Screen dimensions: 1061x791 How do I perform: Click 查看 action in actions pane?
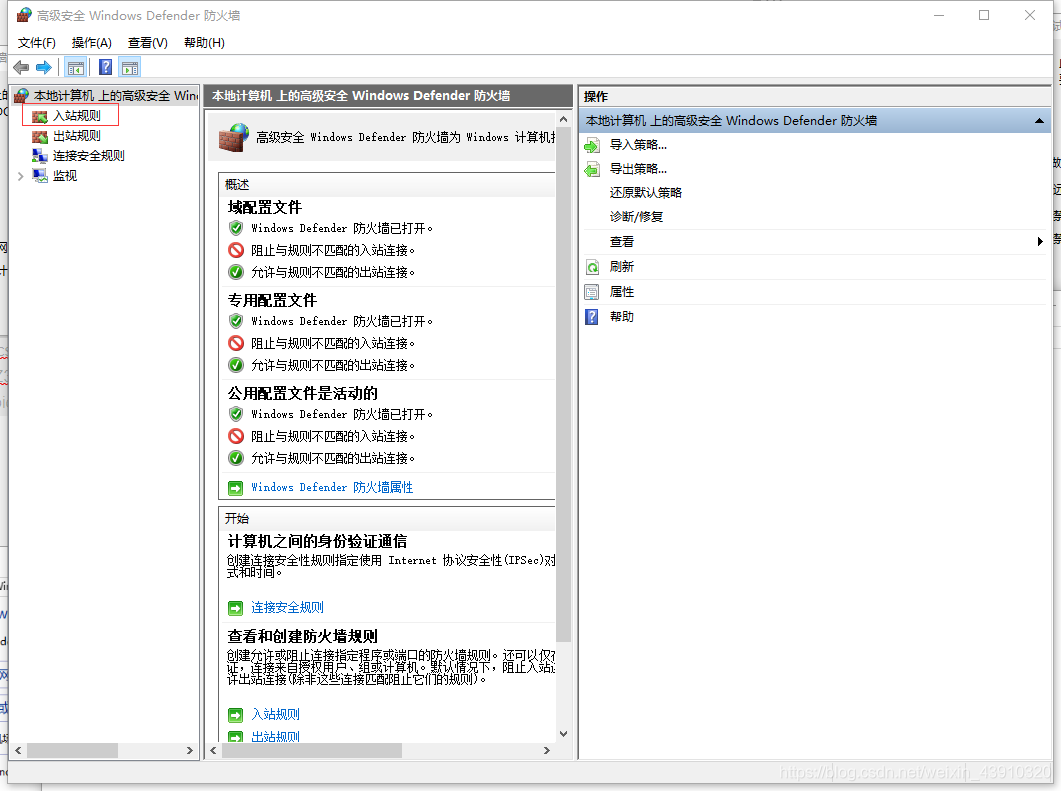tap(622, 242)
